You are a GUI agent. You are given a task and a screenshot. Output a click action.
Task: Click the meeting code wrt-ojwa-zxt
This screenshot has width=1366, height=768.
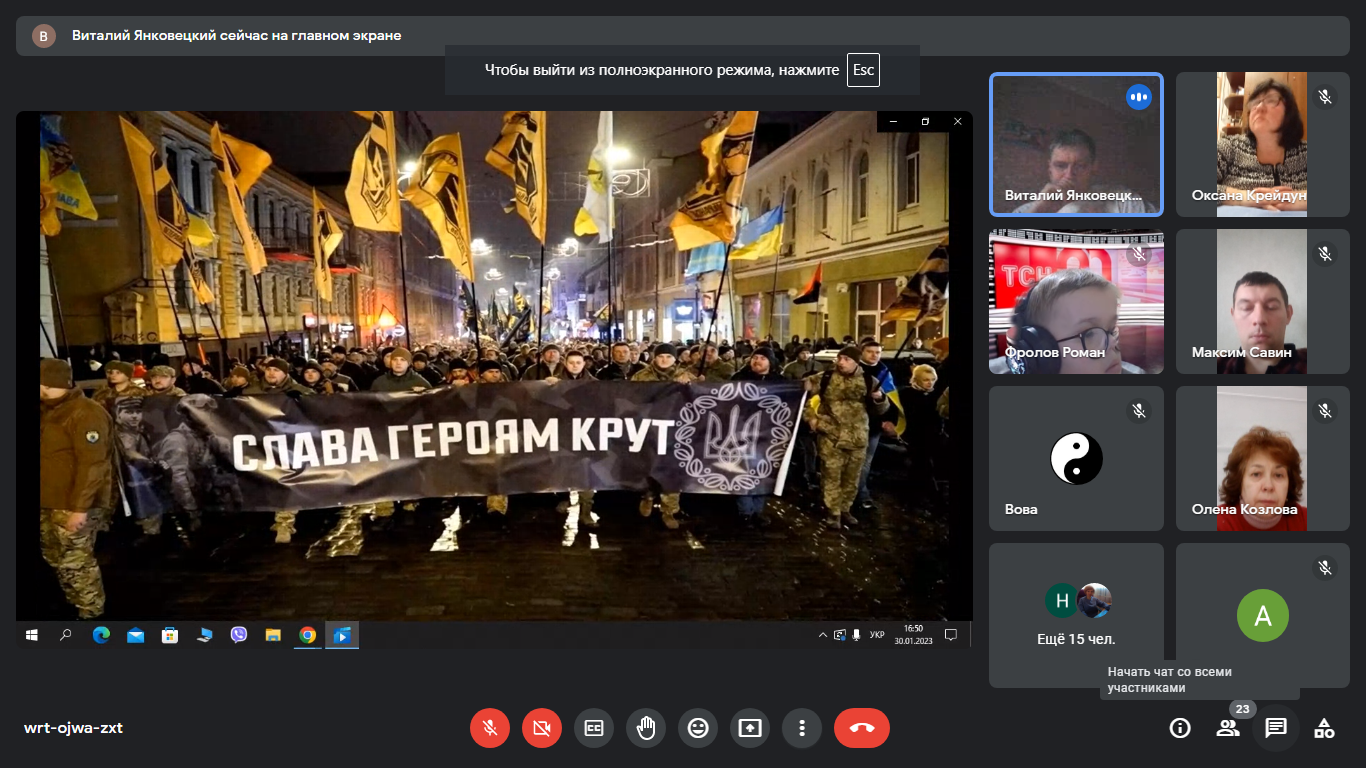(x=73, y=728)
